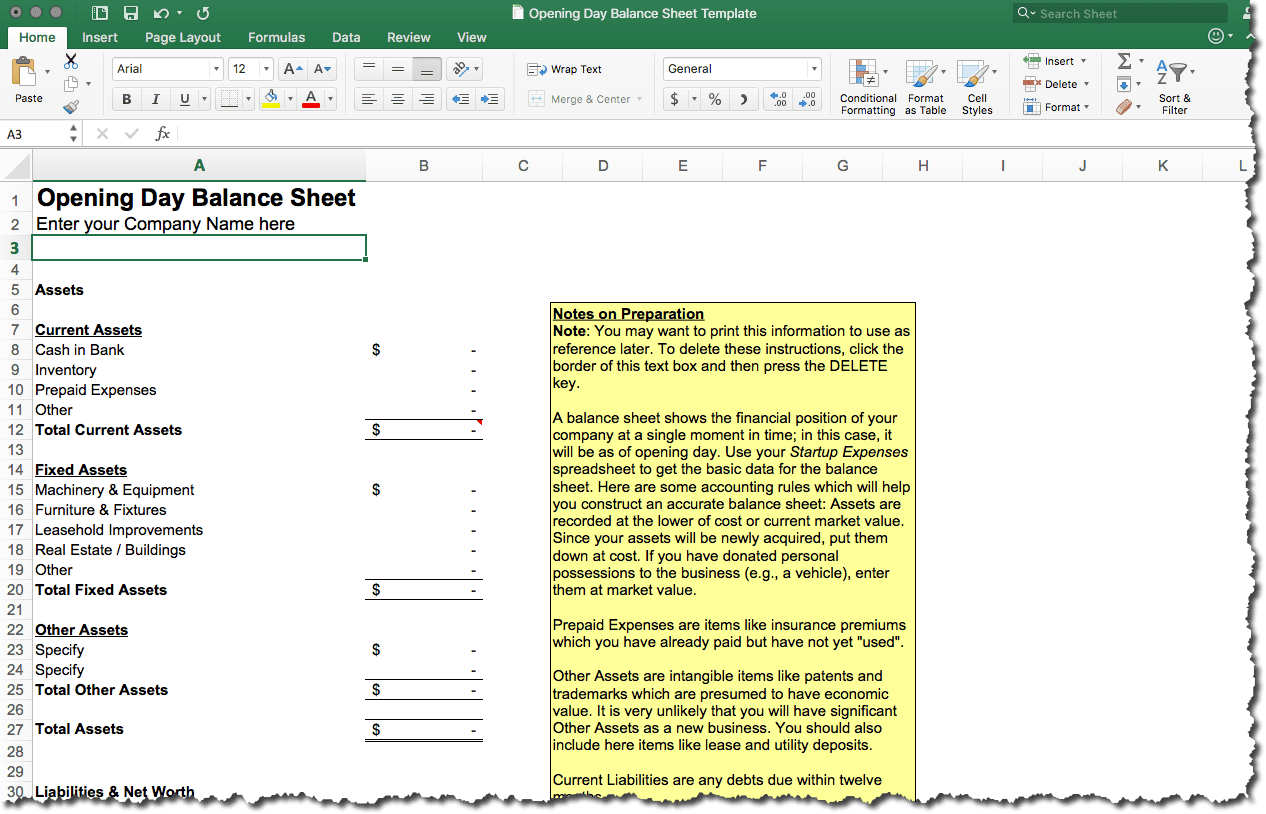This screenshot has width=1266, height=814.
Task: Click the insert function fx icon
Action: coord(163,133)
